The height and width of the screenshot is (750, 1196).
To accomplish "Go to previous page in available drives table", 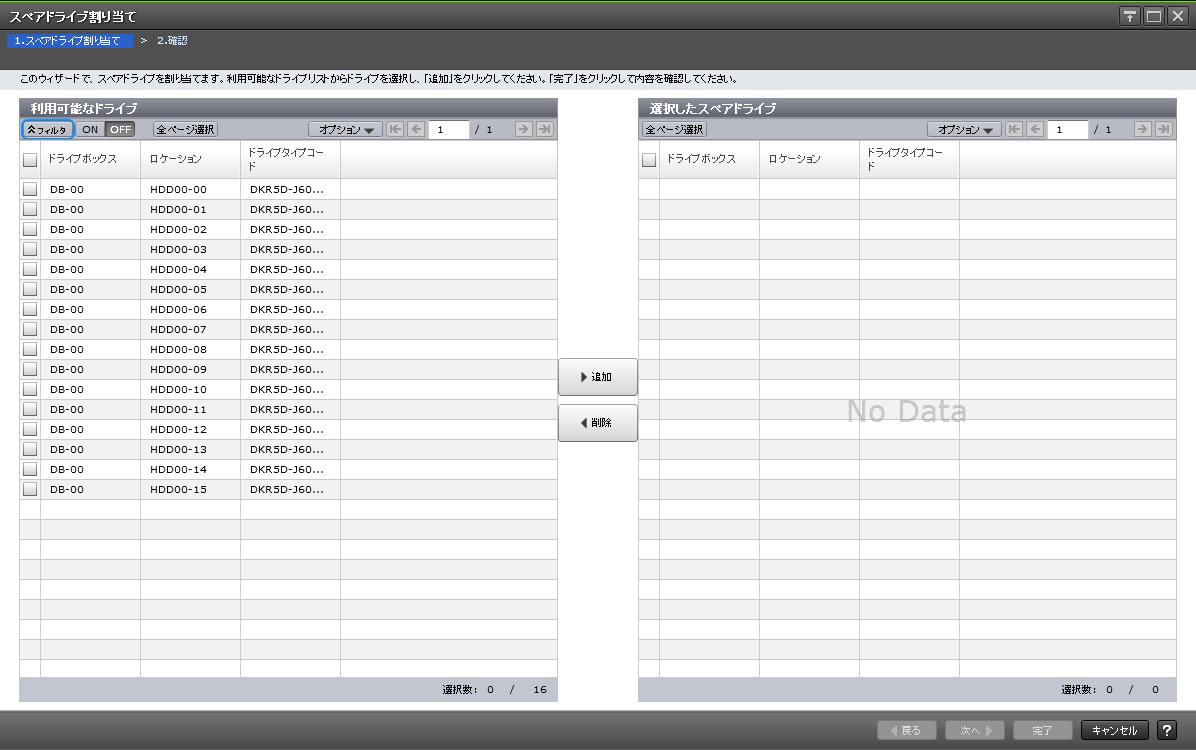I will click(x=416, y=129).
